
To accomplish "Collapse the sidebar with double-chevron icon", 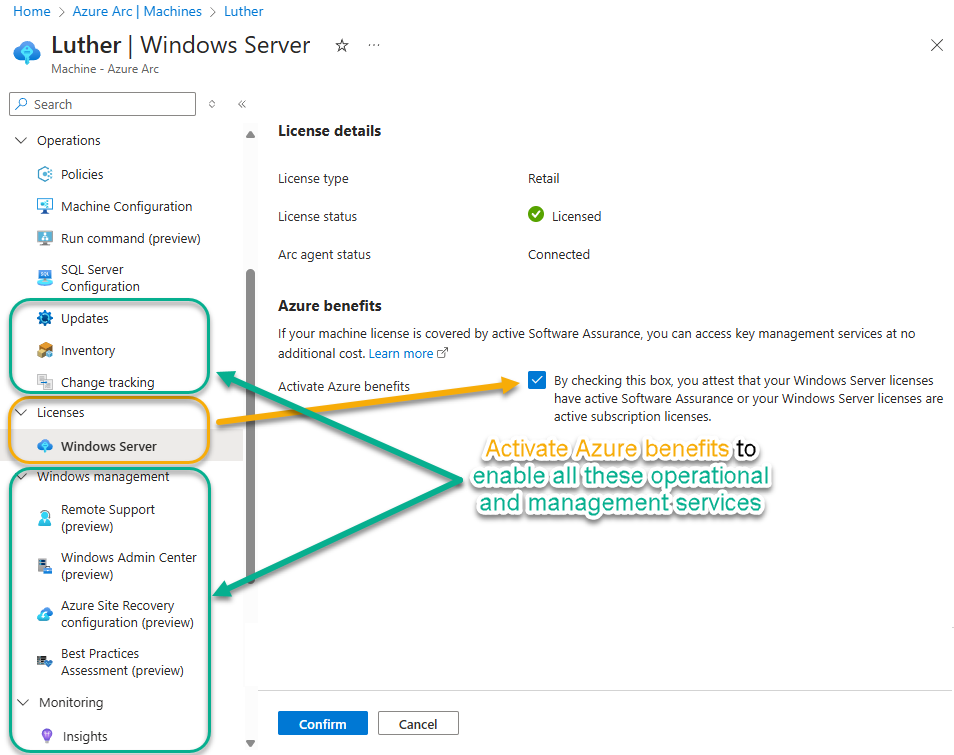I will (242, 104).
